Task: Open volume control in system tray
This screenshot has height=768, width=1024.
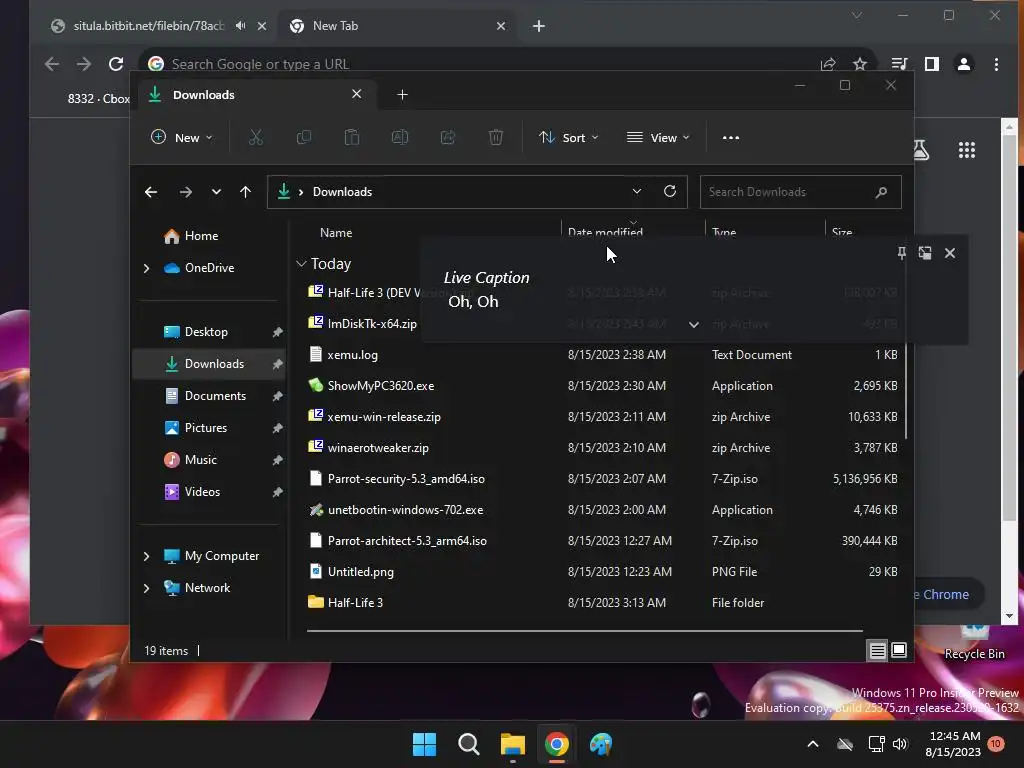Action: (900, 744)
